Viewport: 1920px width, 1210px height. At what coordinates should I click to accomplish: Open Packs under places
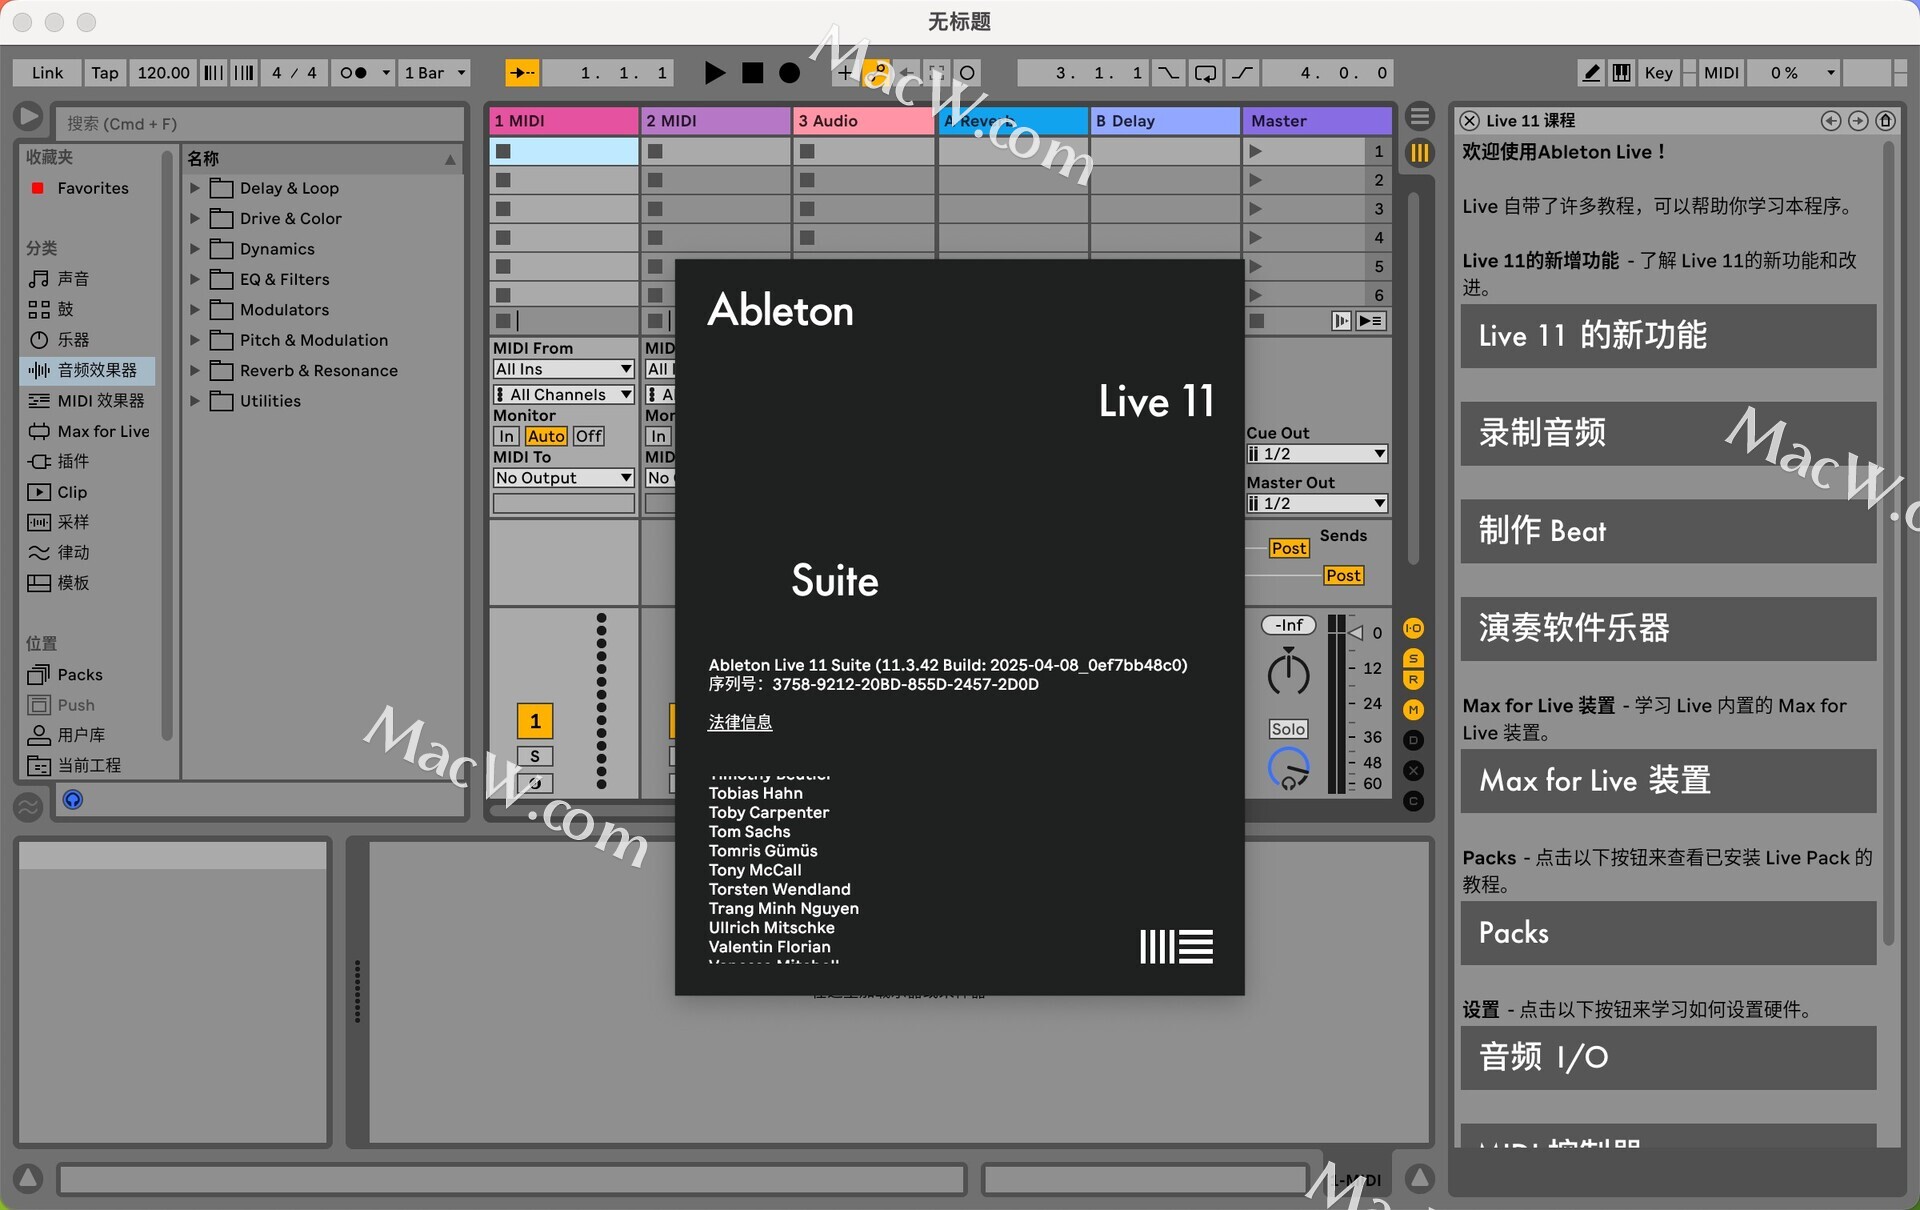(80, 675)
